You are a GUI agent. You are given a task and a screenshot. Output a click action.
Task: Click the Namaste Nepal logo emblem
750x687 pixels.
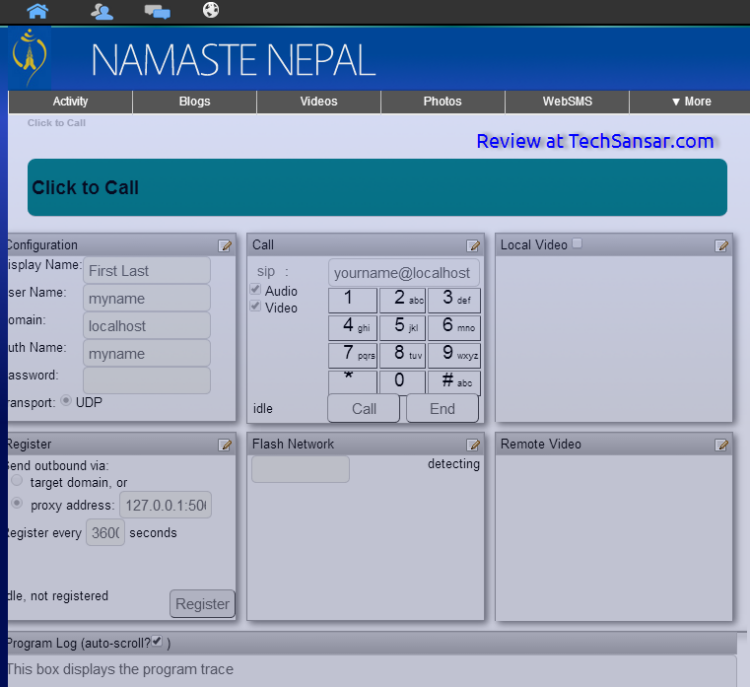(30, 58)
